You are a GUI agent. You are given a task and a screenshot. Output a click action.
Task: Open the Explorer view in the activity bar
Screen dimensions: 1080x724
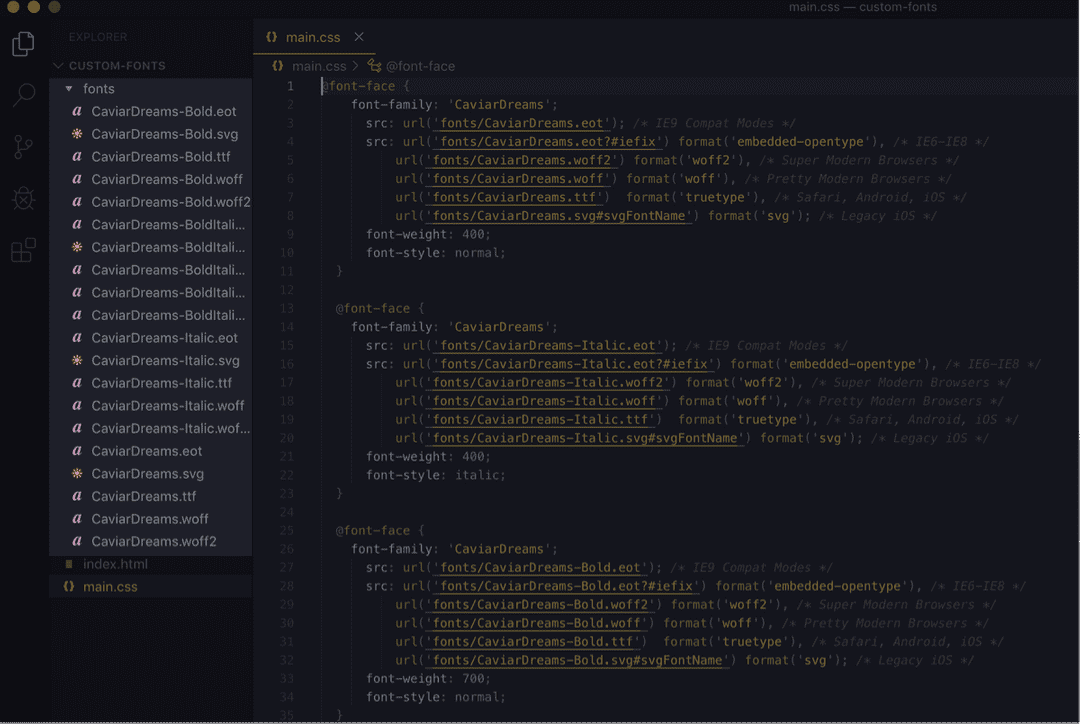coord(23,44)
